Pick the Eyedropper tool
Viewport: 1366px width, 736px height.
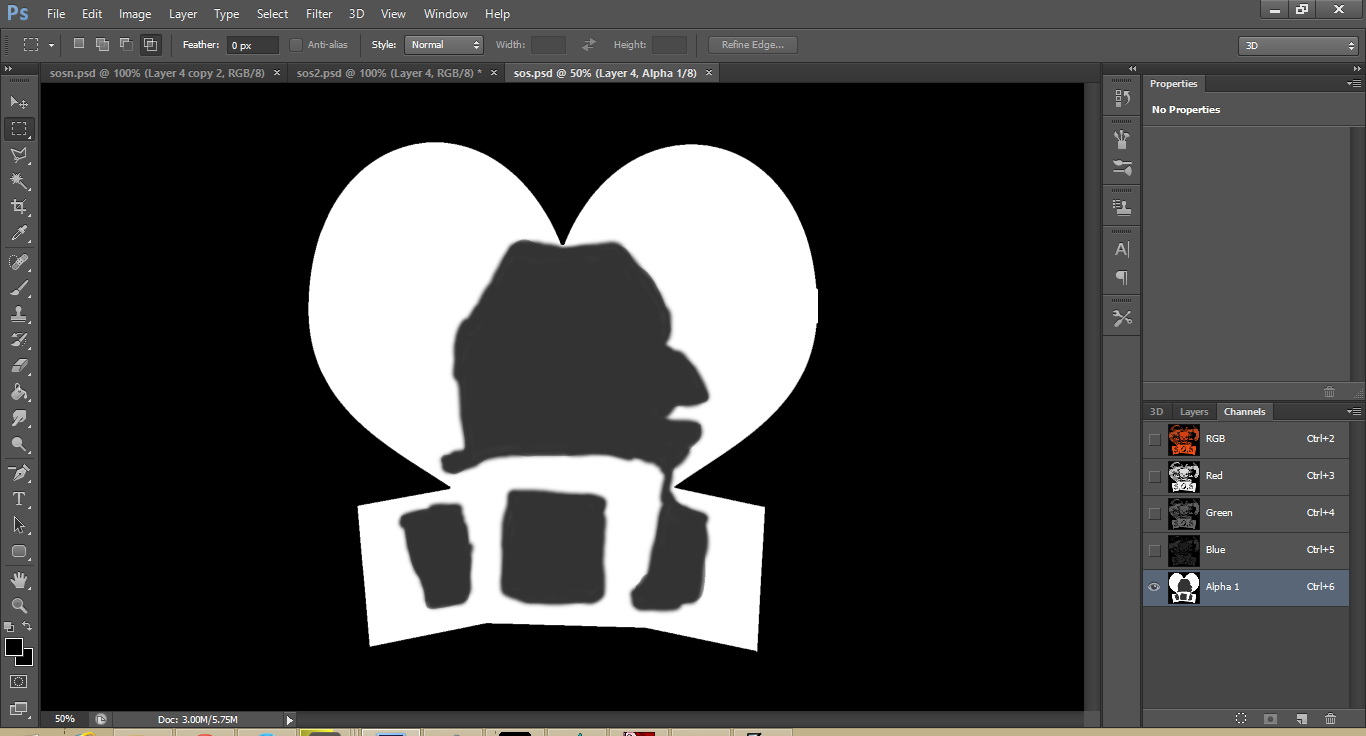pos(19,234)
